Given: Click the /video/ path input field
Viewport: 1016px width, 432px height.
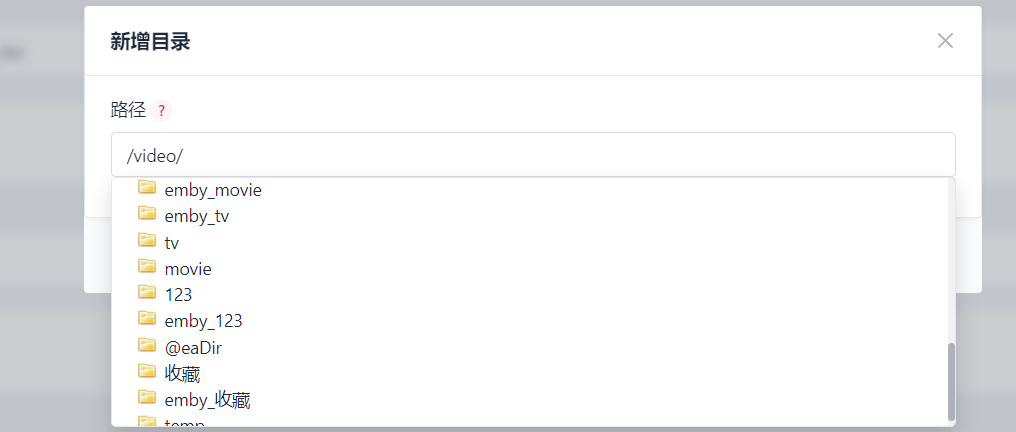Looking at the screenshot, I should tap(533, 155).
